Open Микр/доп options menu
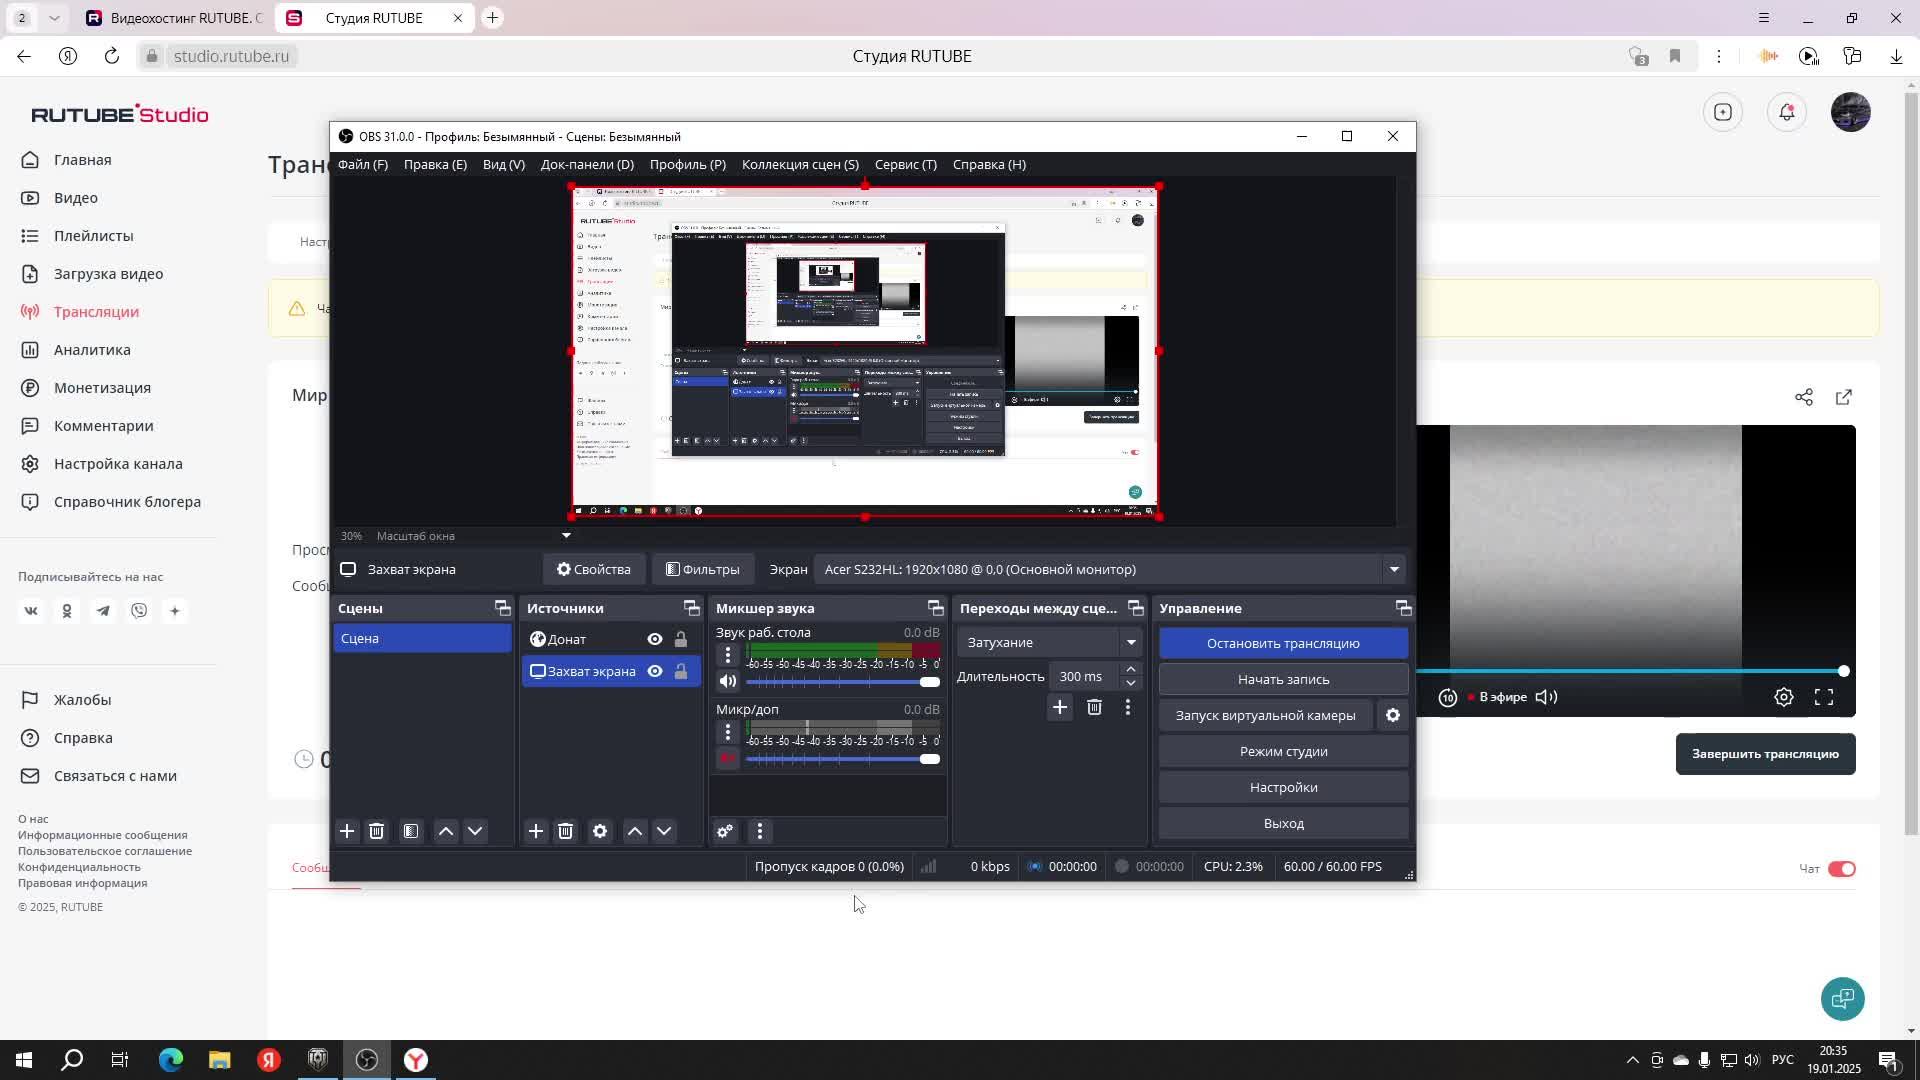This screenshot has height=1080, width=1920. (x=728, y=731)
